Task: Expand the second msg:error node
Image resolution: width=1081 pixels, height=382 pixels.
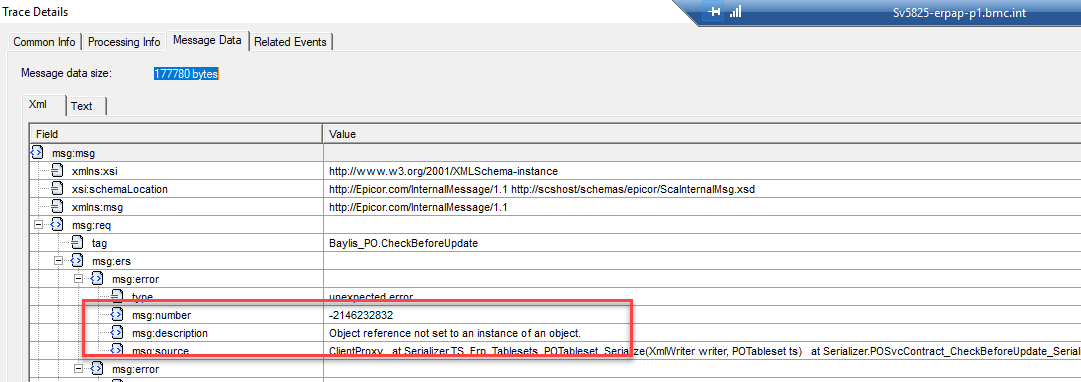Action: [79, 369]
